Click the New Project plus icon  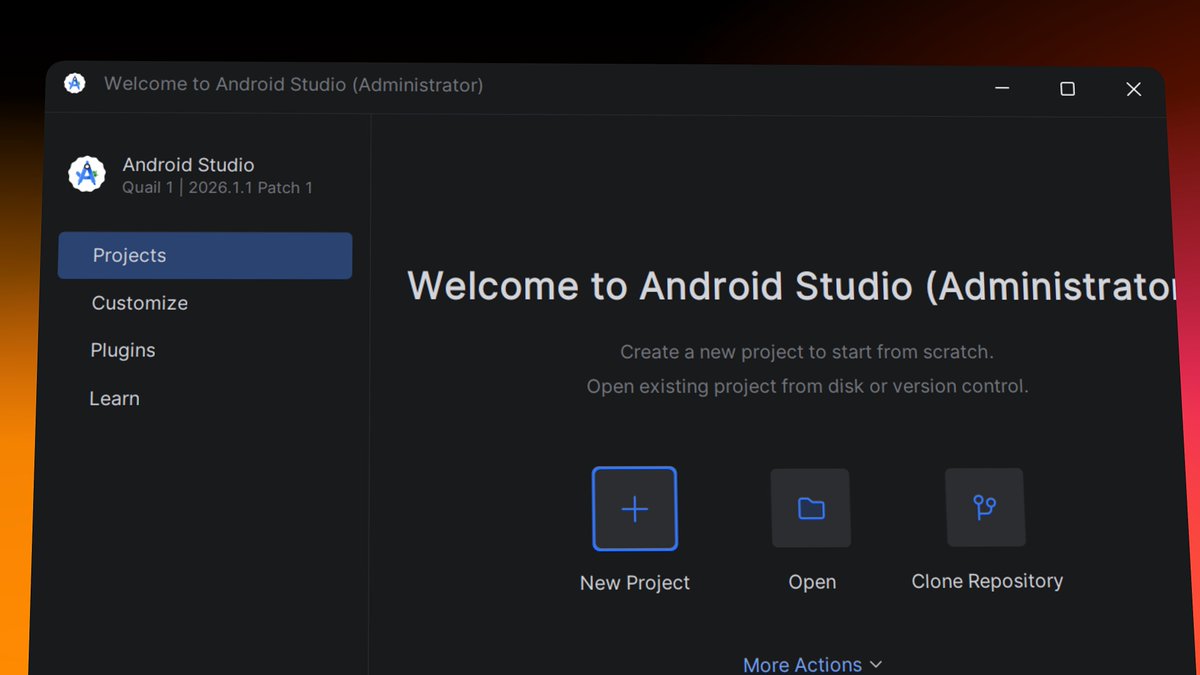(x=635, y=508)
